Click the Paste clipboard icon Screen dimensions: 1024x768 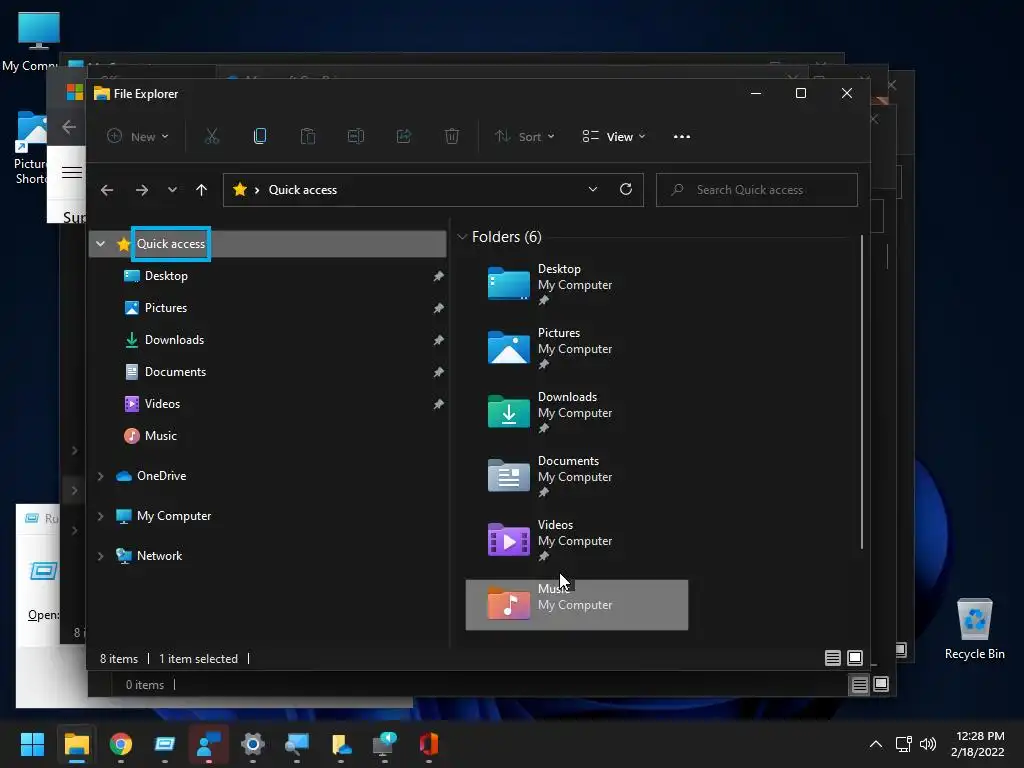tap(308, 136)
